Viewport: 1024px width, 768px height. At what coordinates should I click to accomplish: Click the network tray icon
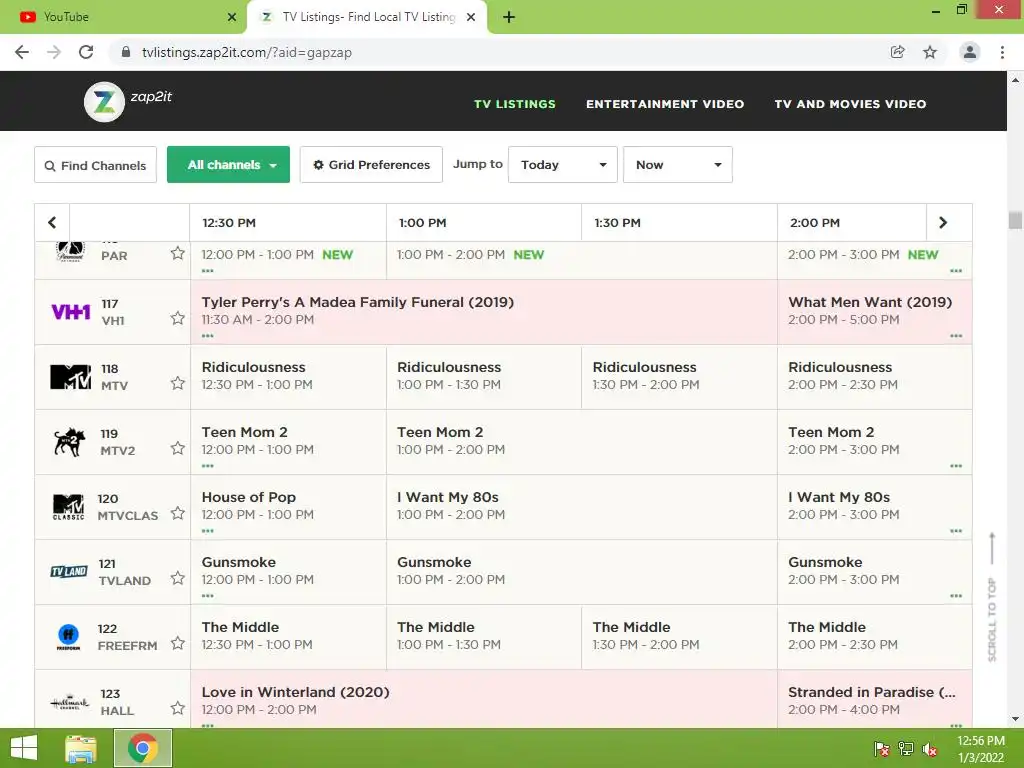[x=906, y=749]
